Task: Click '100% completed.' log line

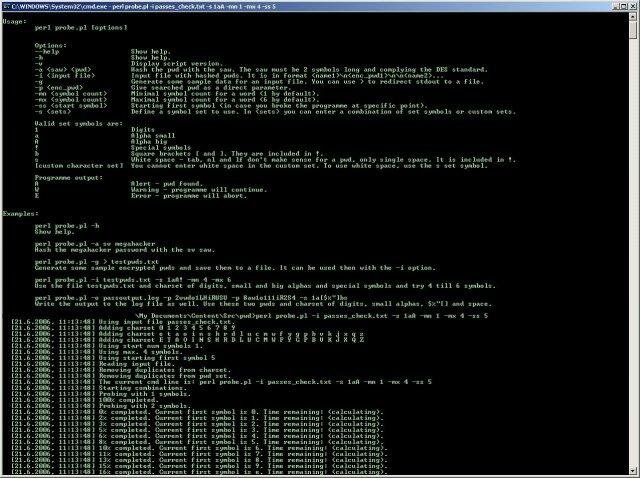Action: pyautogui.click(x=85, y=400)
